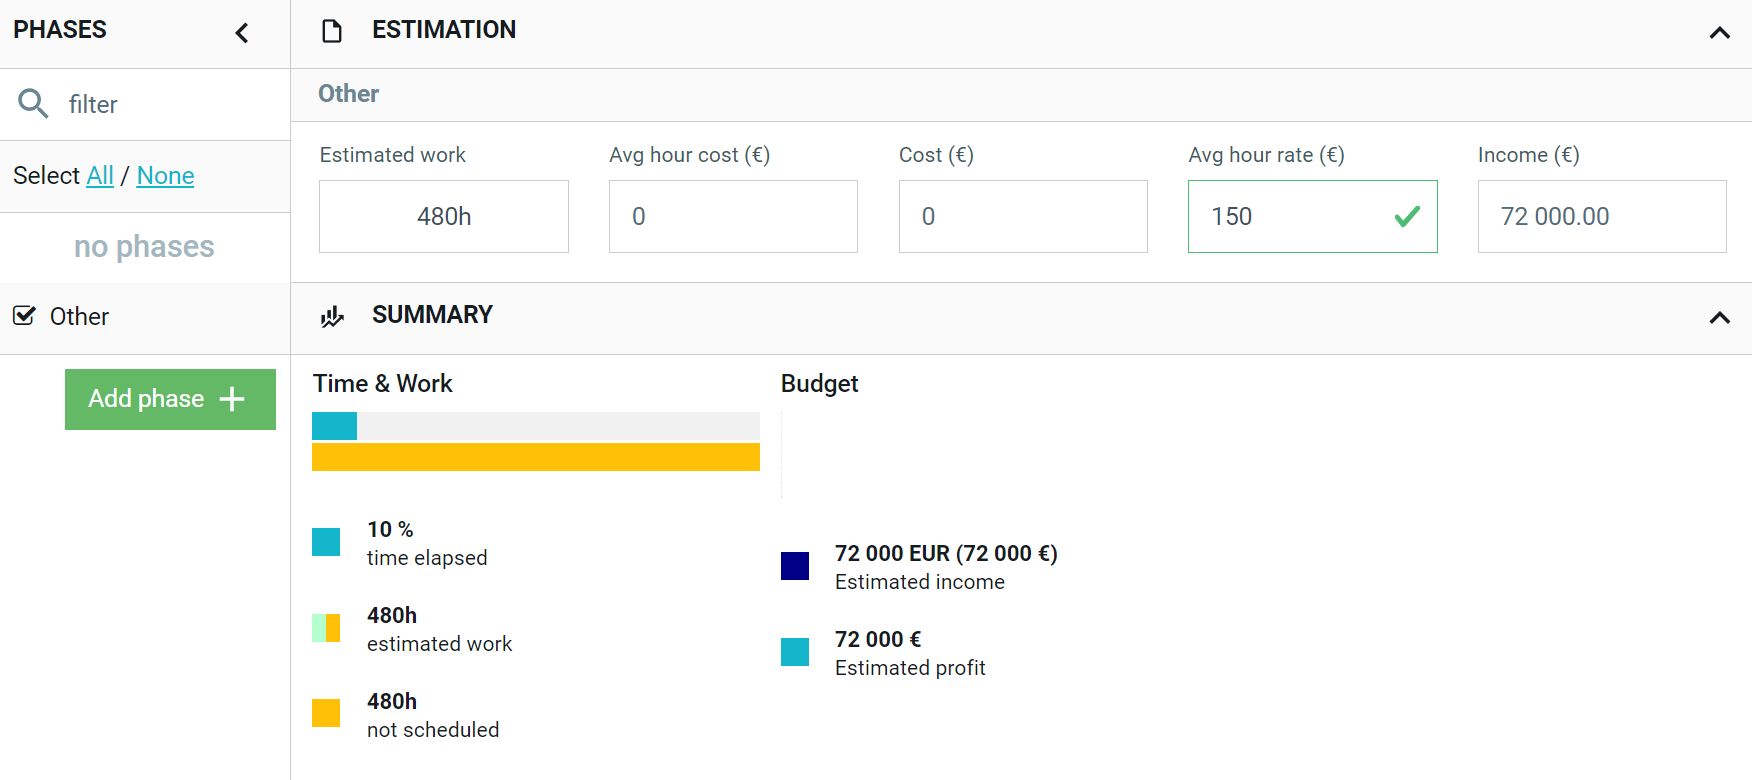Click the Add phase button
Image resolution: width=1752 pixels, height=780 pixels.
[x=170, y=399]
